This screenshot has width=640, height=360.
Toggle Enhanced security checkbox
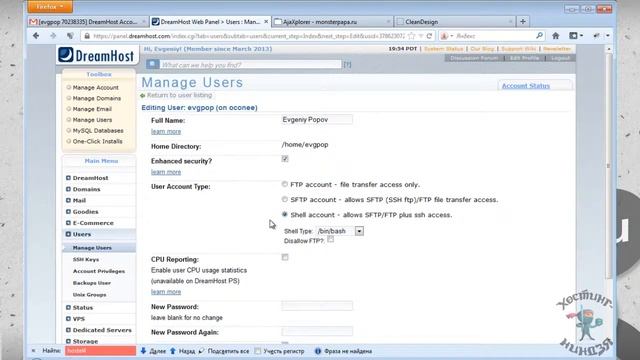coord(285,159)
